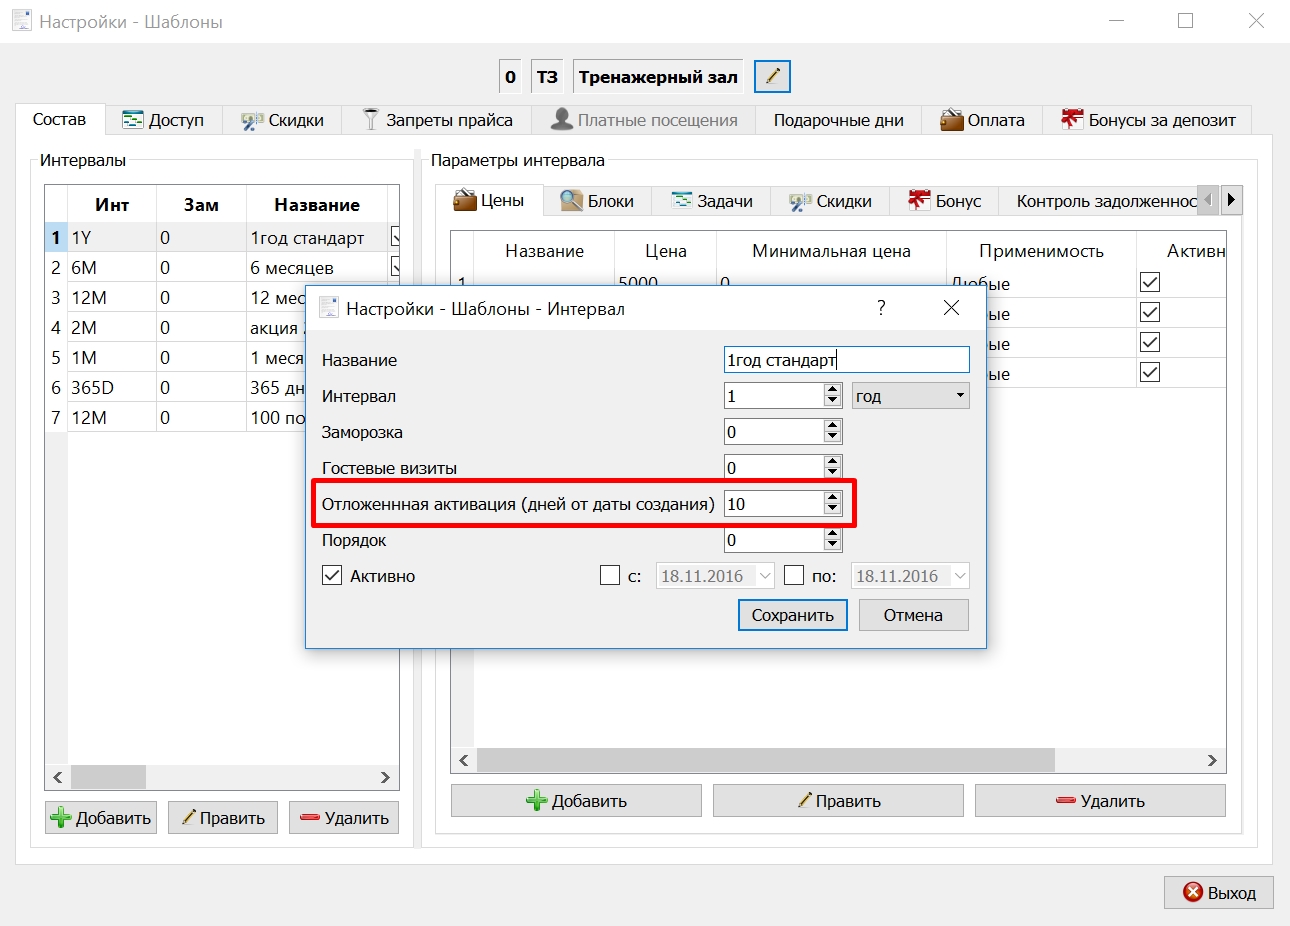The width and height of the screenshot is (1290, 926).
Task: Expand the год interval unit dropdown
Action: [x=910, y=396]
